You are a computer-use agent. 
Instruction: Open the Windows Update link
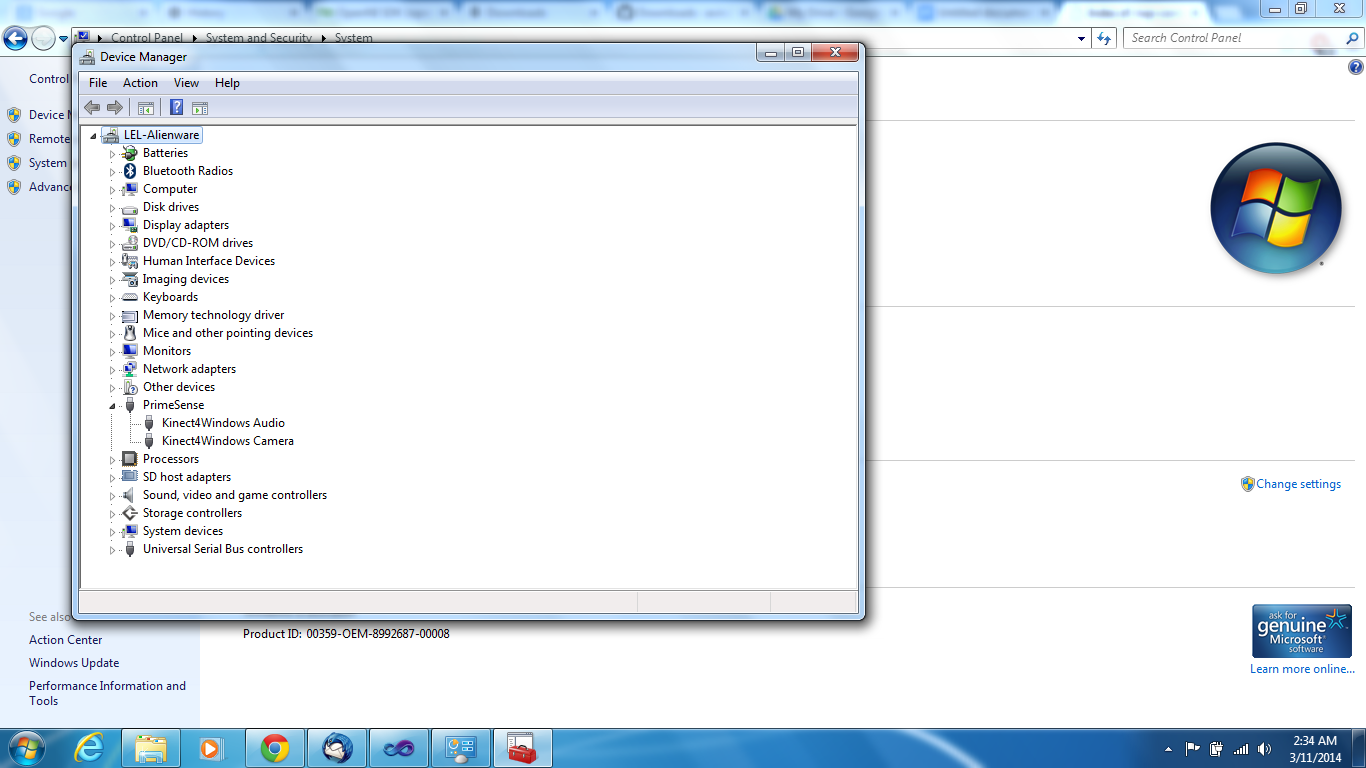coord(74,663)
